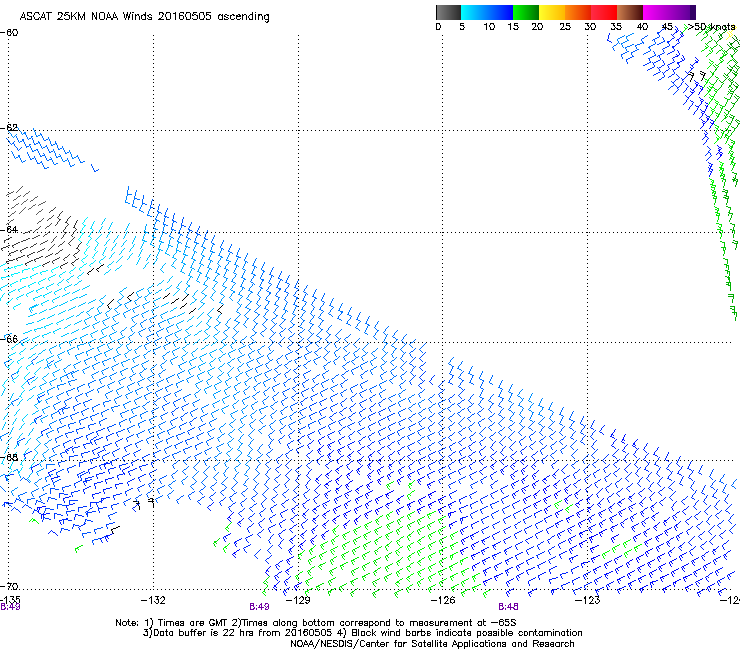
Task: Click the -126 longitude axis label
Action: point(443,600)
